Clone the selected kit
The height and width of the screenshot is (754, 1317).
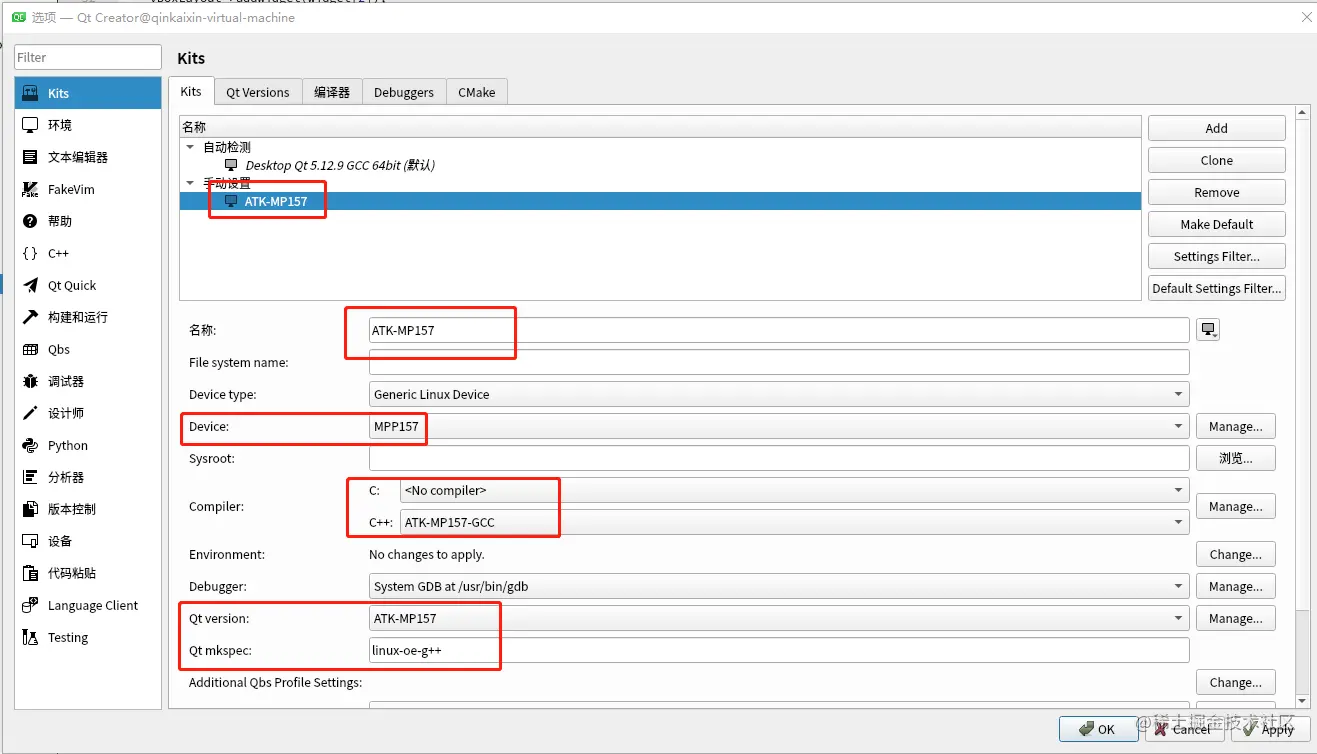coord(1217,160)
